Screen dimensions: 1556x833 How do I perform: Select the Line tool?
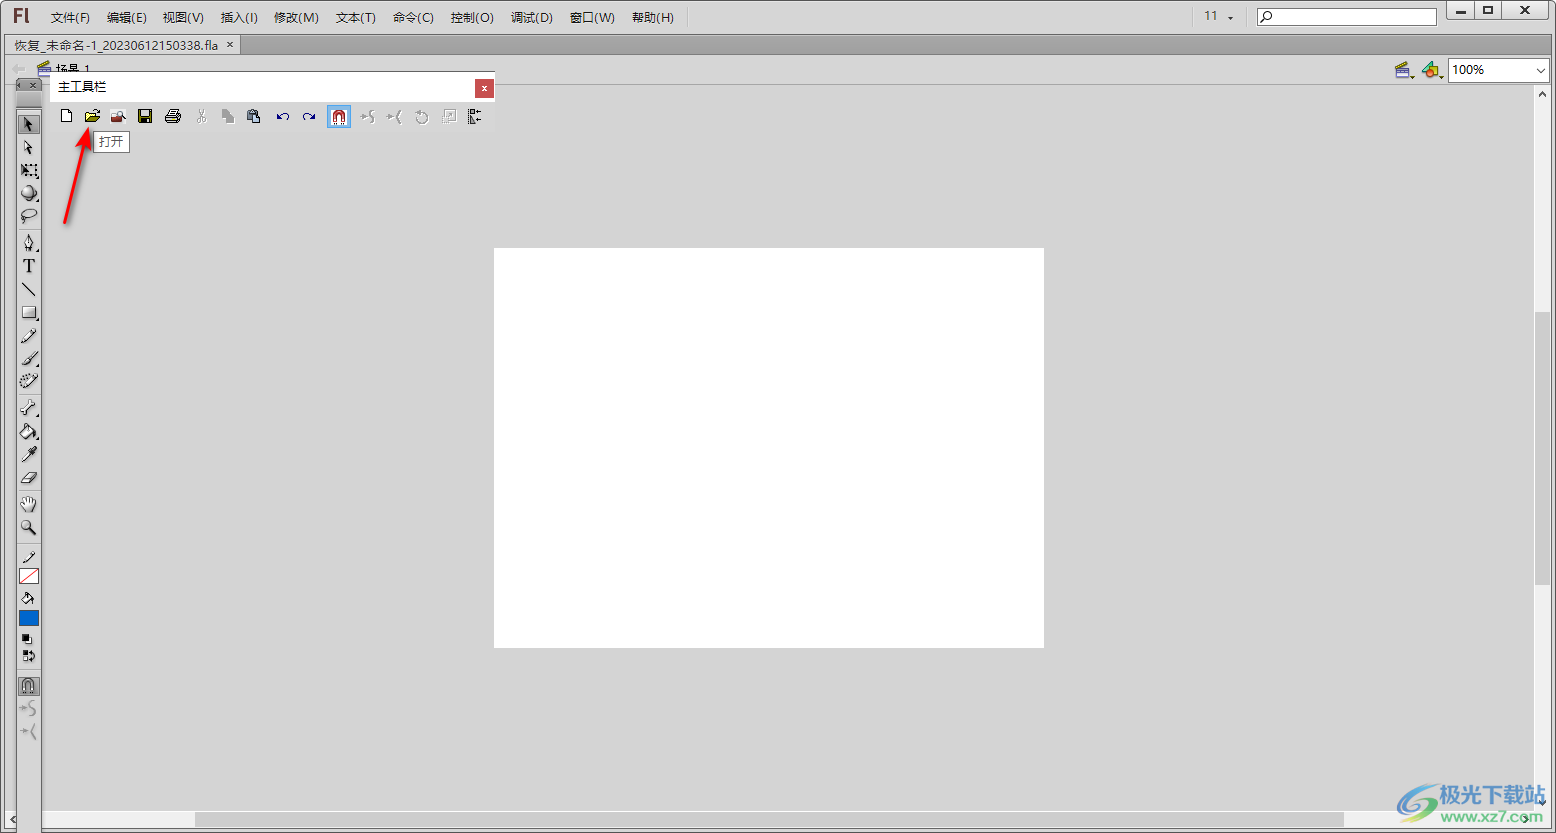[x=29, y=289]
